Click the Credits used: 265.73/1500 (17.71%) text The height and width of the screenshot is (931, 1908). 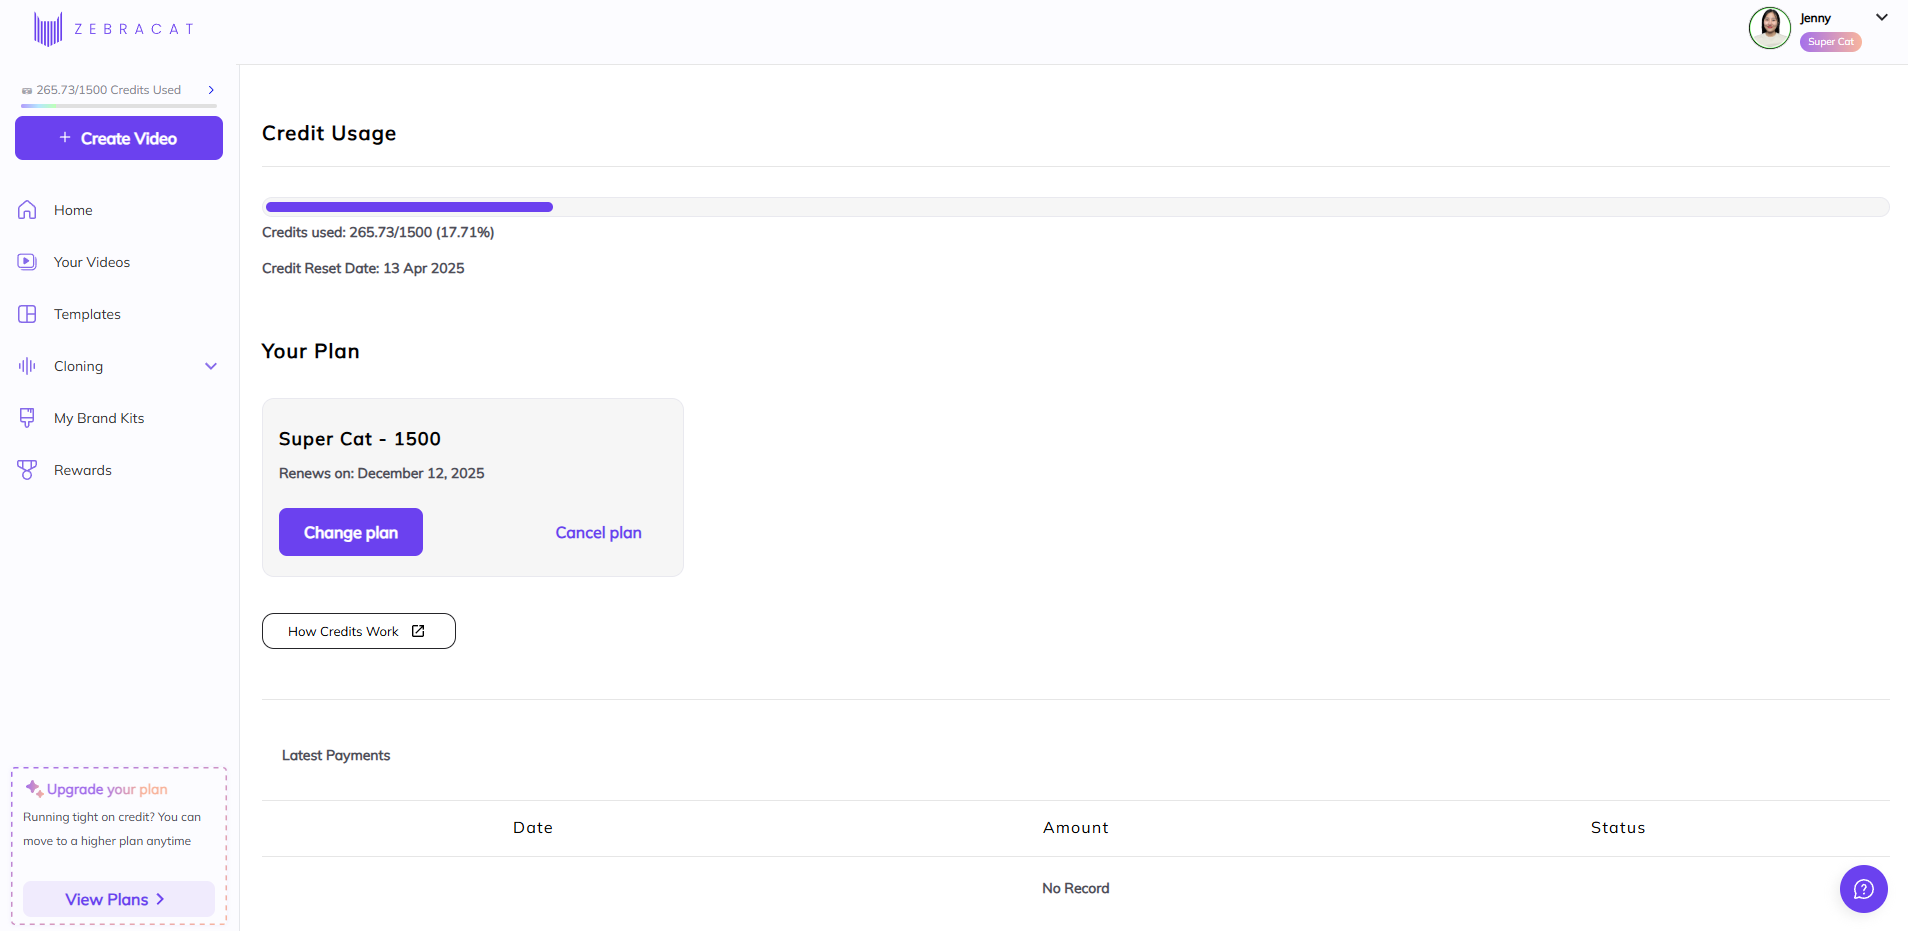tap(378, 232)
